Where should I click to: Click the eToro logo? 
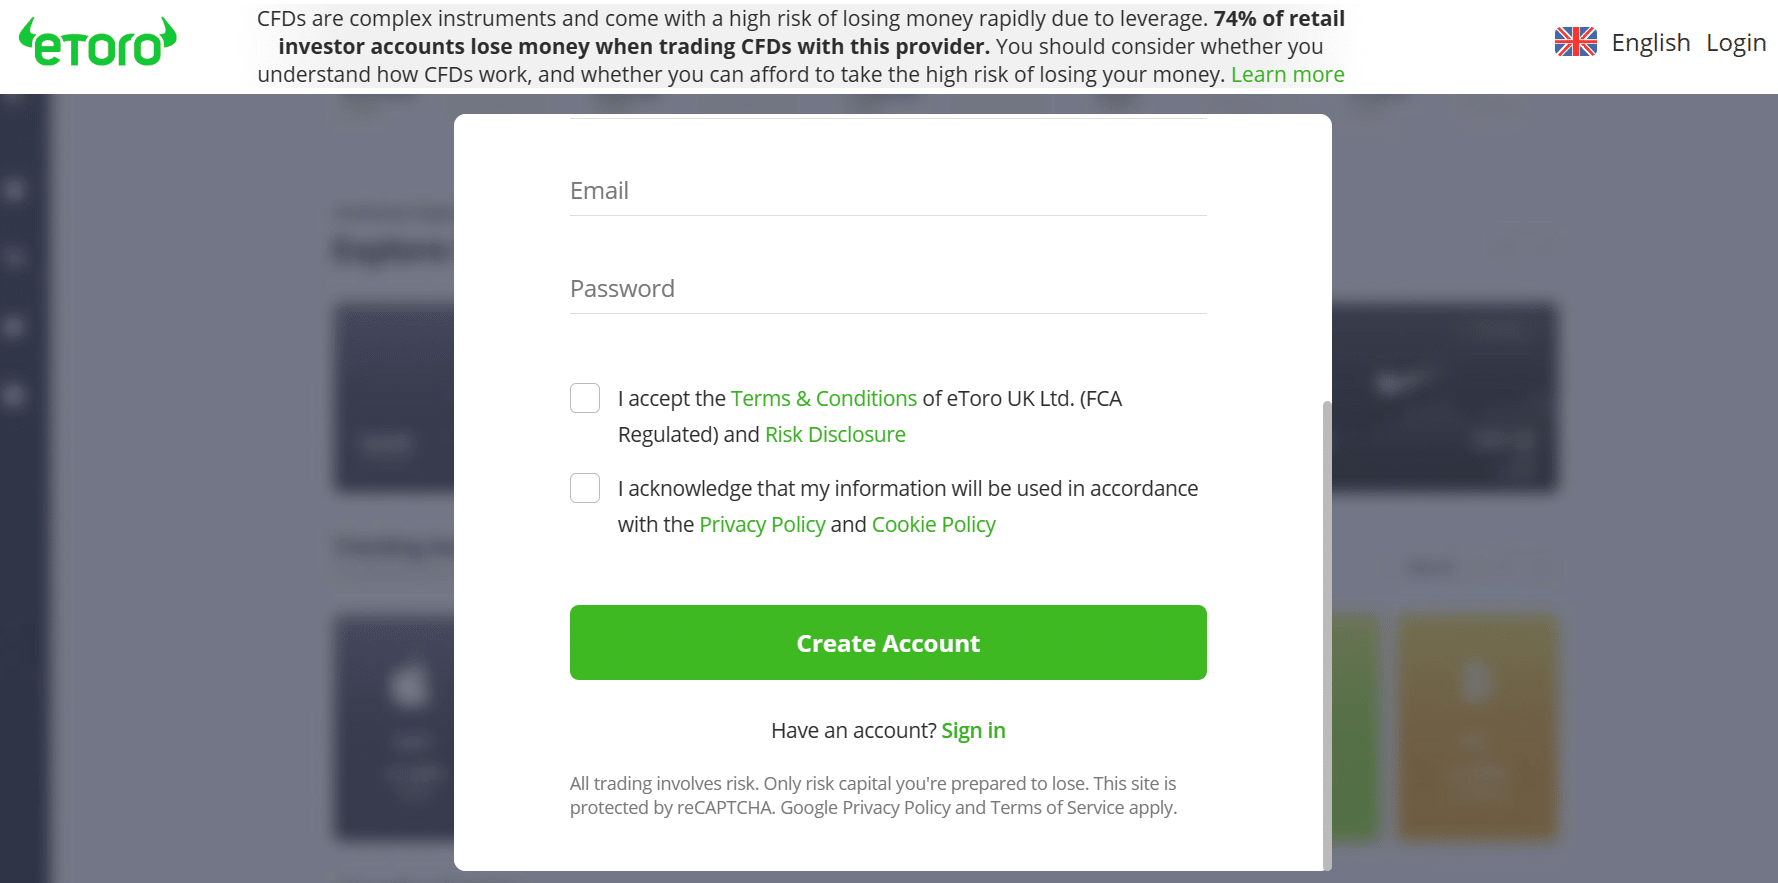(98, 42)
